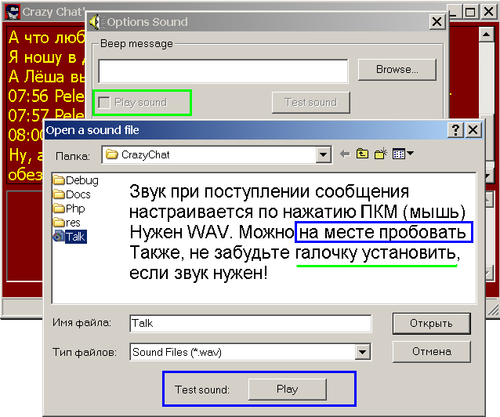
Task: Close the Options Sound window
Action: [x=437, y=22]
